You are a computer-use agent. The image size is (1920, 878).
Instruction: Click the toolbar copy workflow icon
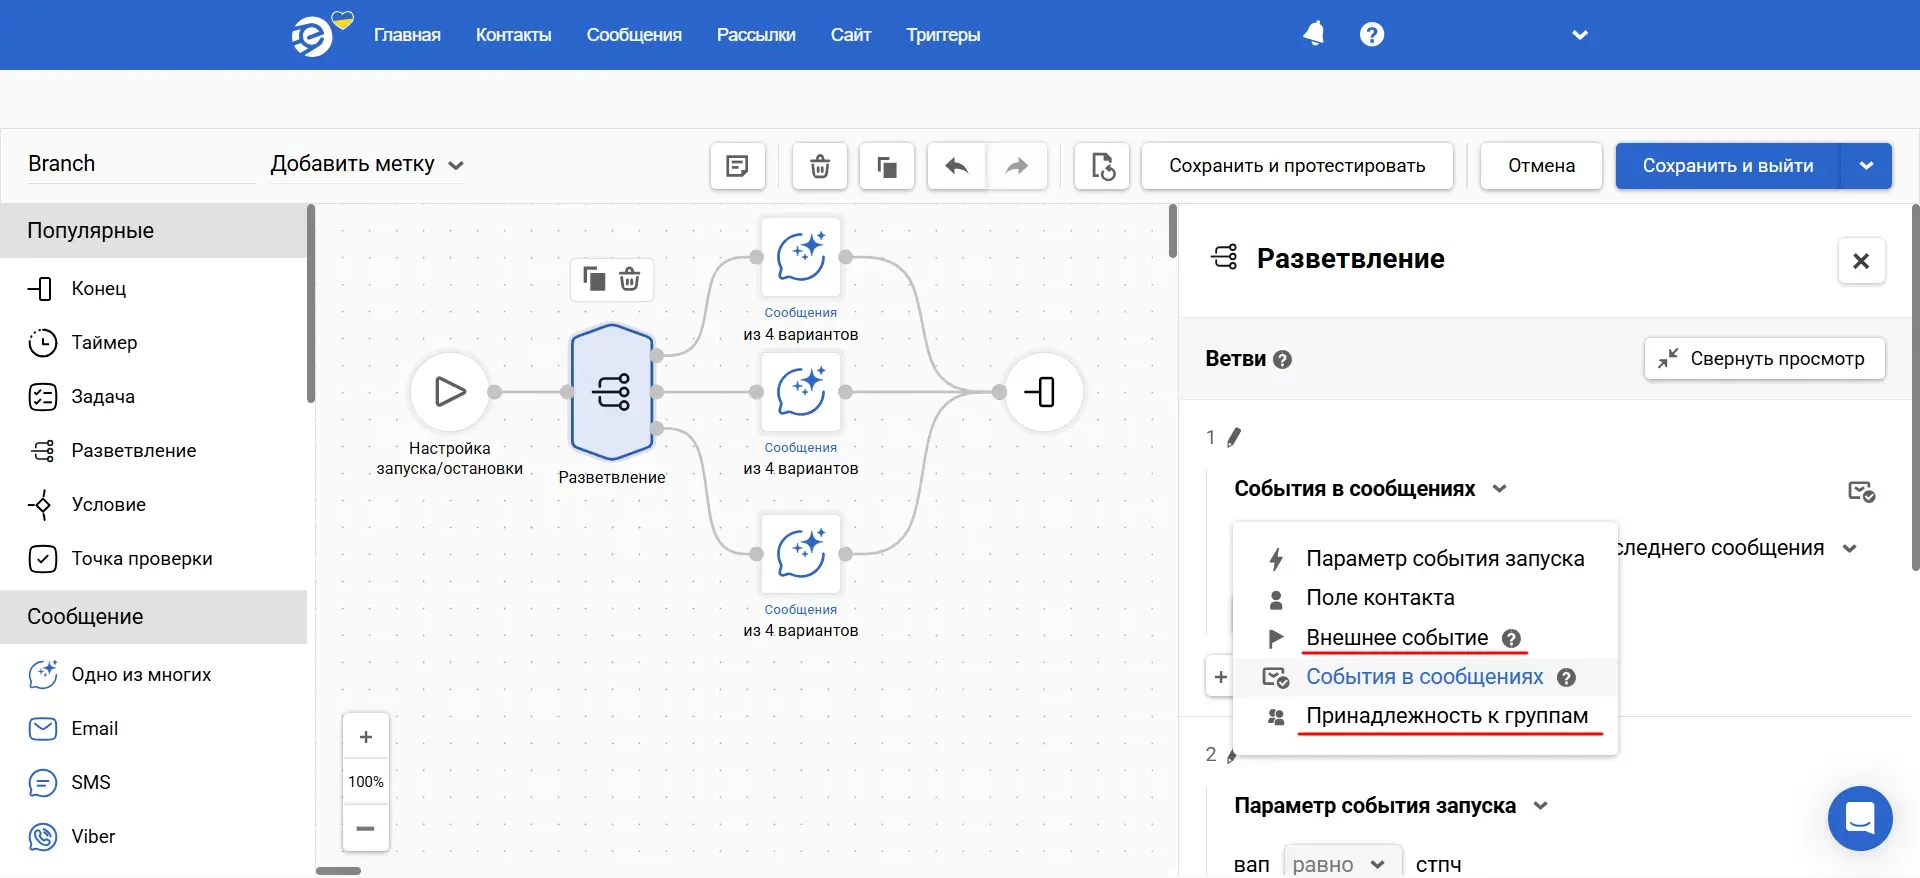click(x=886, y=166)
